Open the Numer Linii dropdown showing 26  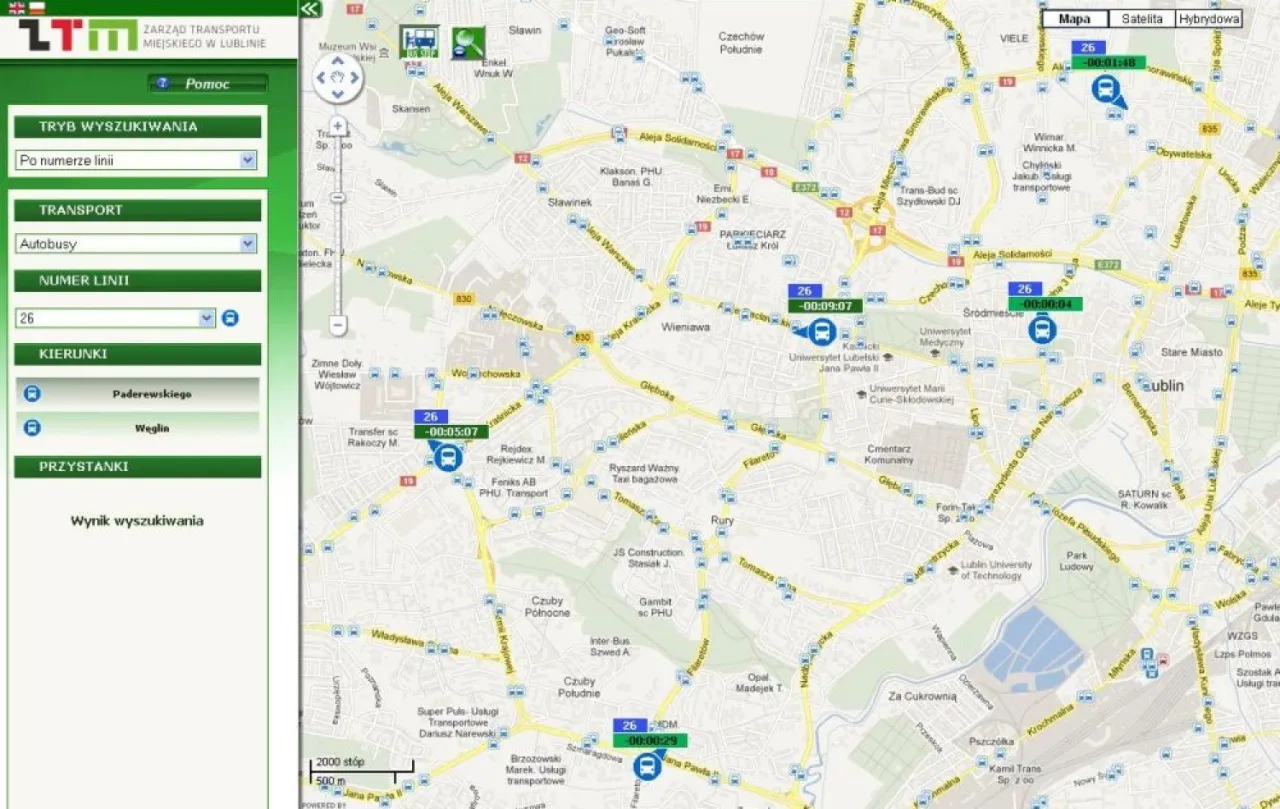click(x=207, y=317)
